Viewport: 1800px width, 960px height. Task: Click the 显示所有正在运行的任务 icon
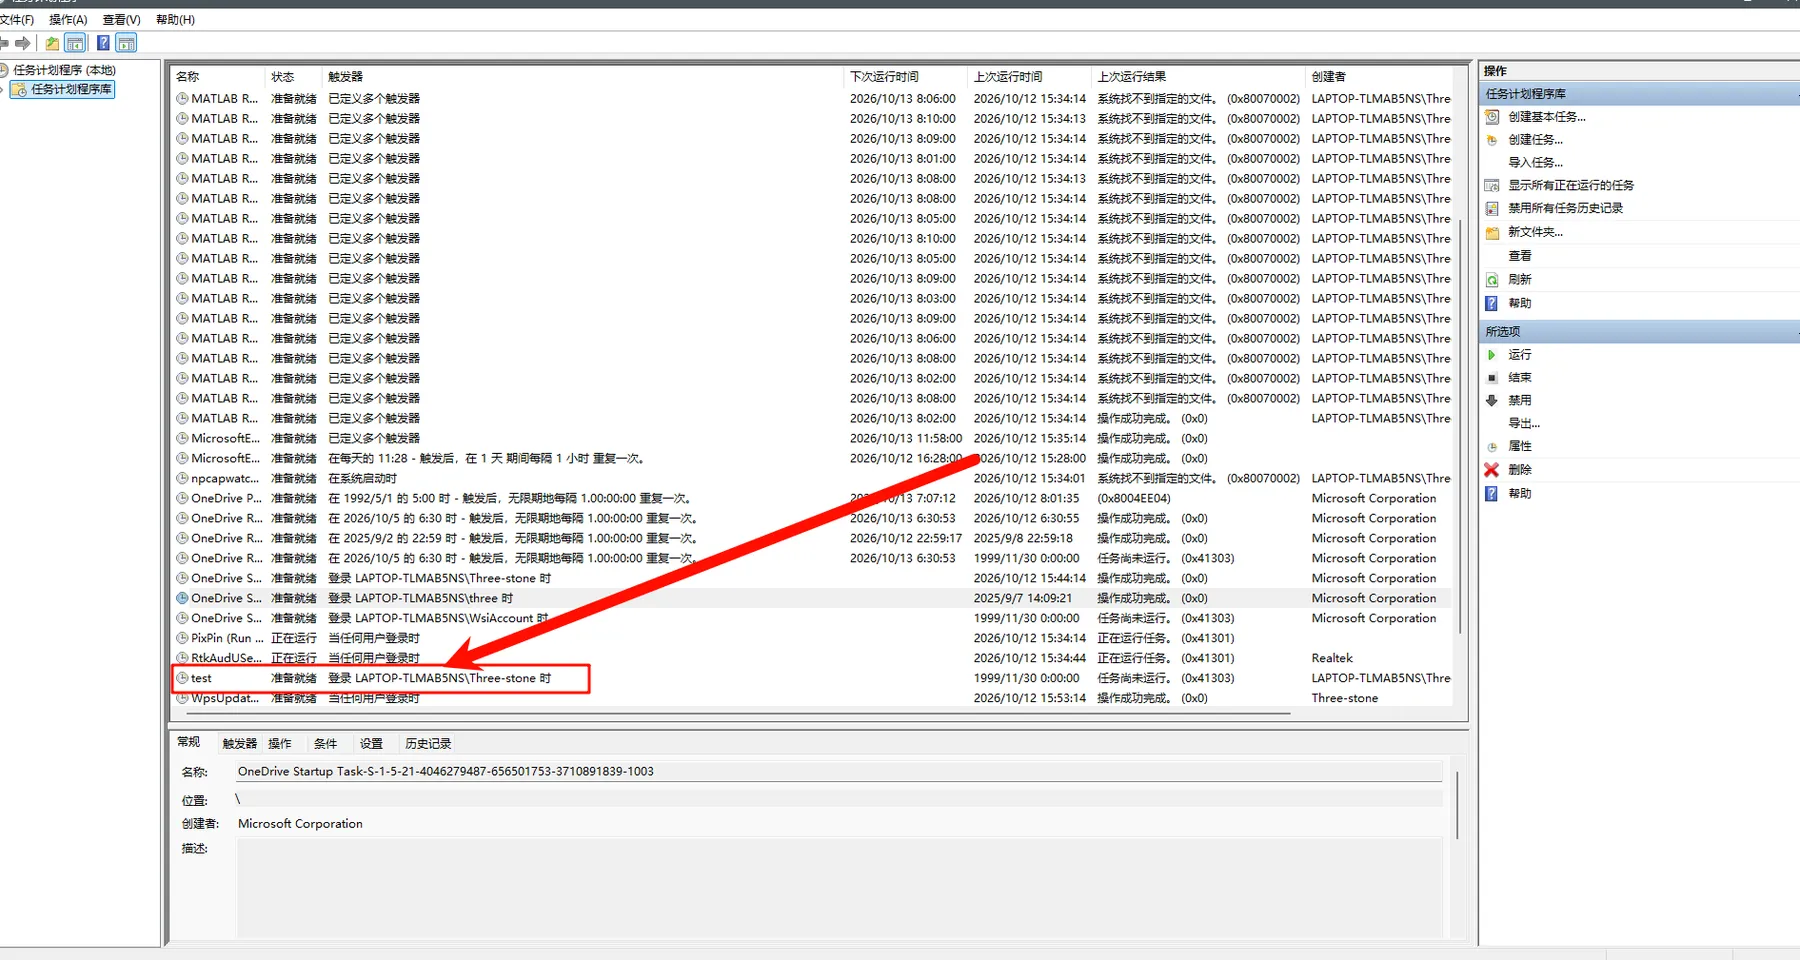click(x=1492, y=185)
